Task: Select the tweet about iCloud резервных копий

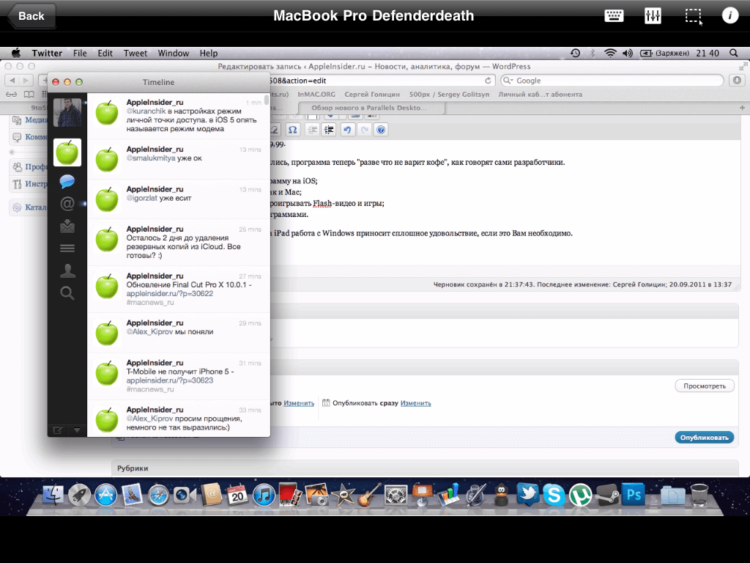Action: 178,242
